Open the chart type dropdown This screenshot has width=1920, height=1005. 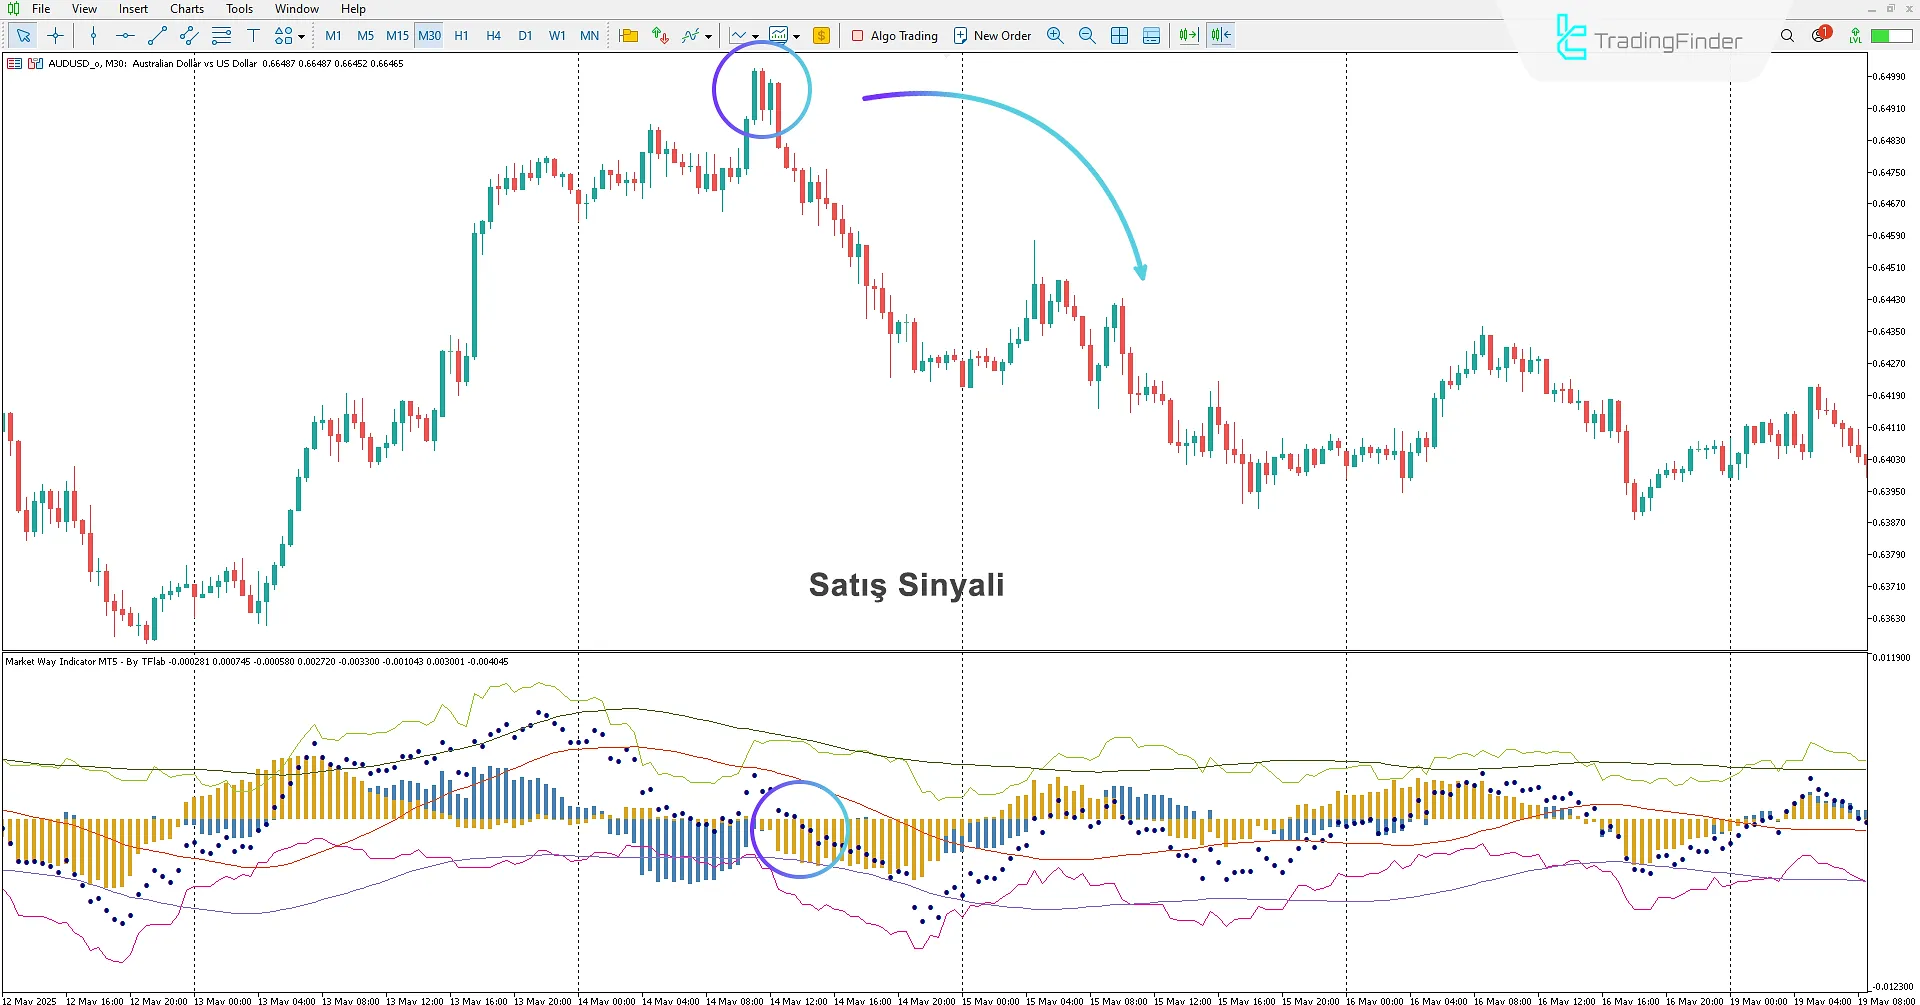pyautogui.click(x=757, y=35)
